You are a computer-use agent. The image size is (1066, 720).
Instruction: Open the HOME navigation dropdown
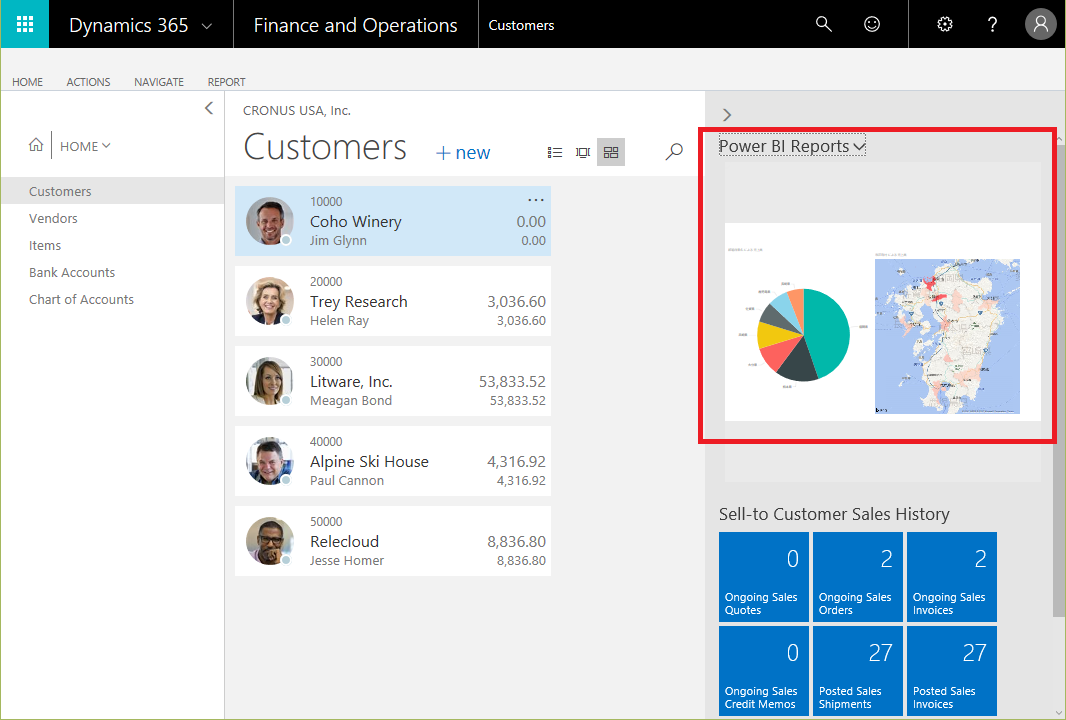(85, 146)
